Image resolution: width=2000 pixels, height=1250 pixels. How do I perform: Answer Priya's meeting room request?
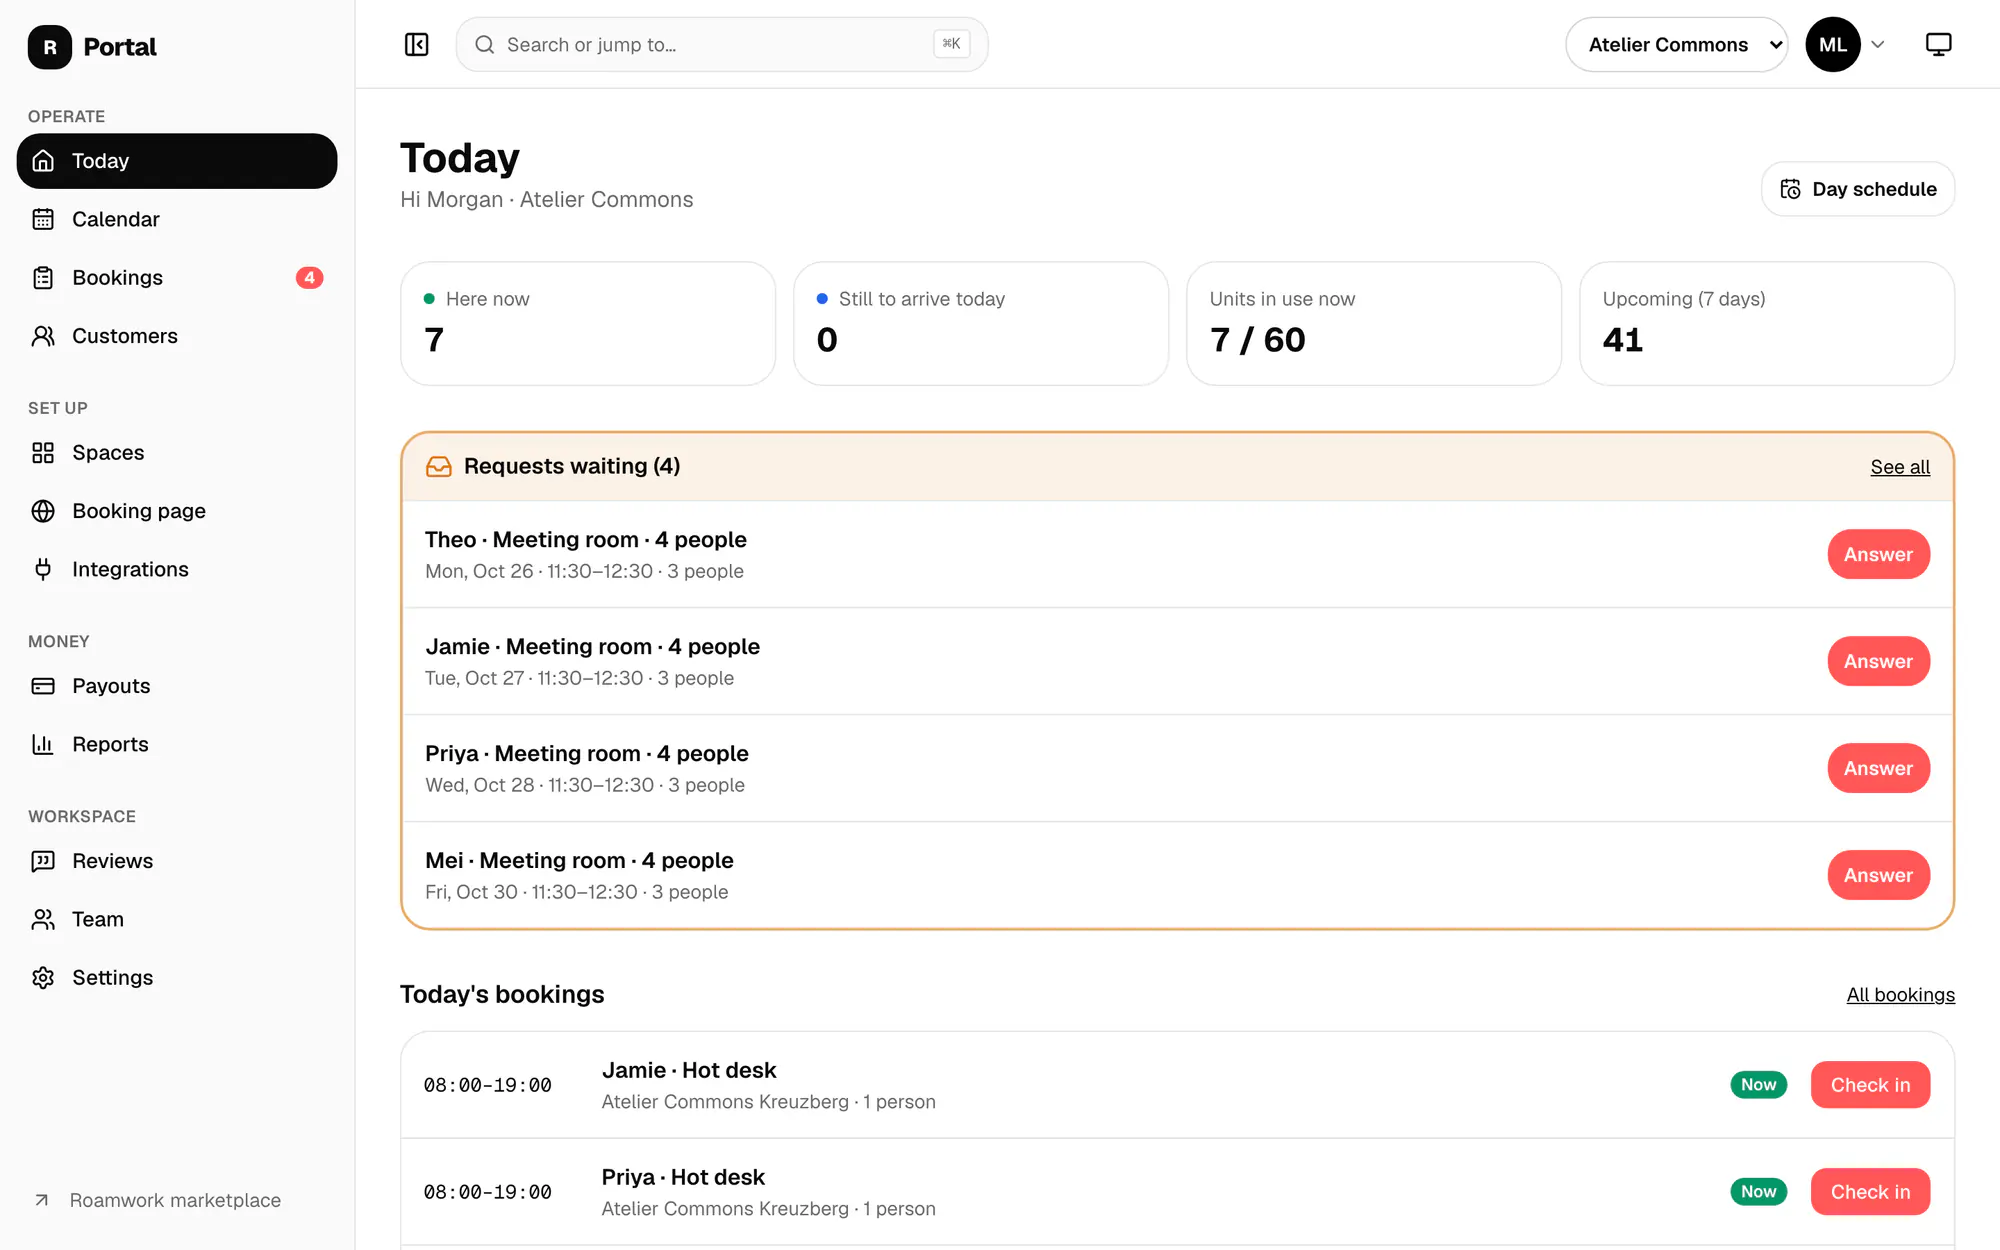1878,768
